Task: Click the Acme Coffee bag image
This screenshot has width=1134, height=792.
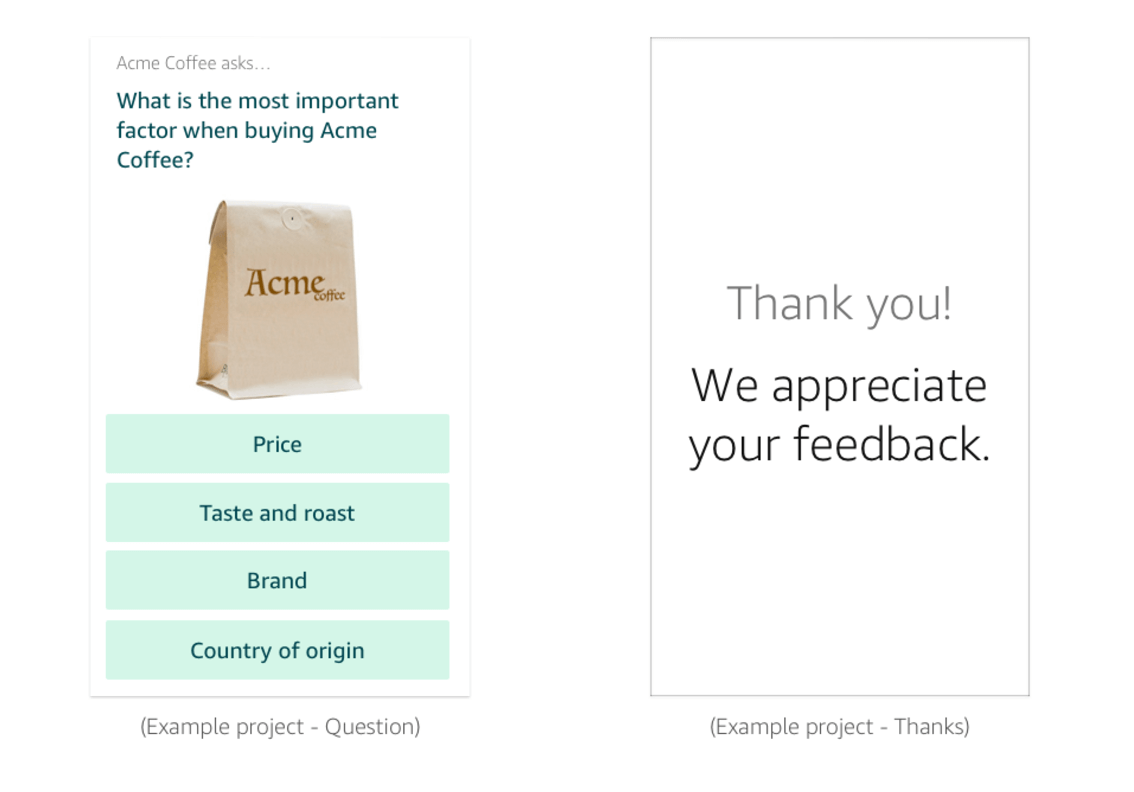Action: click(278, 299)
